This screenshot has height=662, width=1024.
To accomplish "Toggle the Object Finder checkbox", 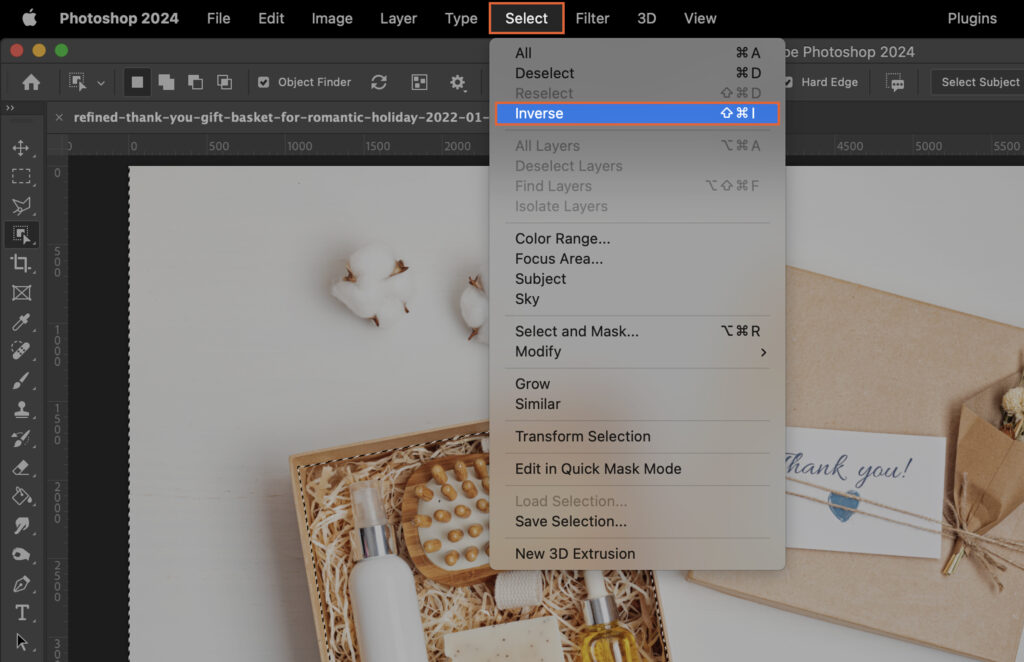I will pyautogui.click(x=262, y=82).
